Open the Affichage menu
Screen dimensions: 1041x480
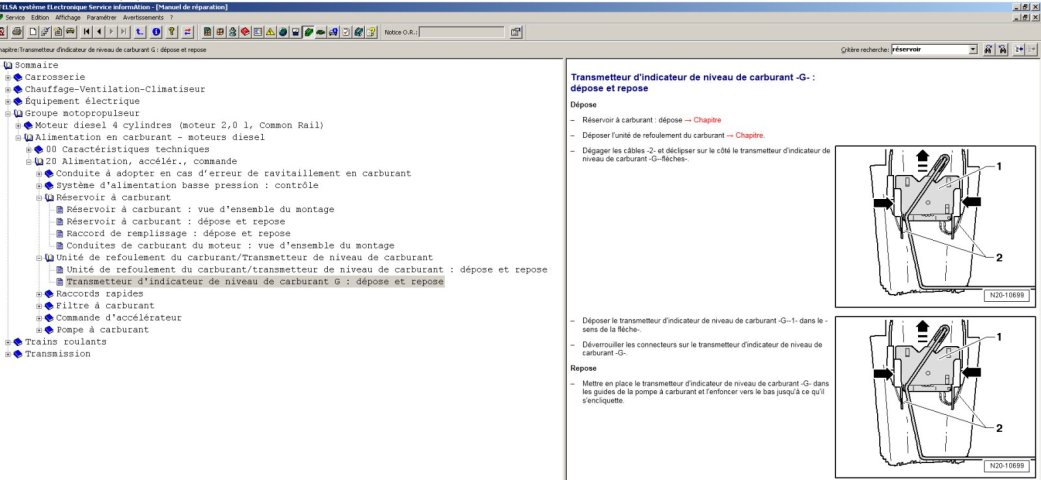68,17
